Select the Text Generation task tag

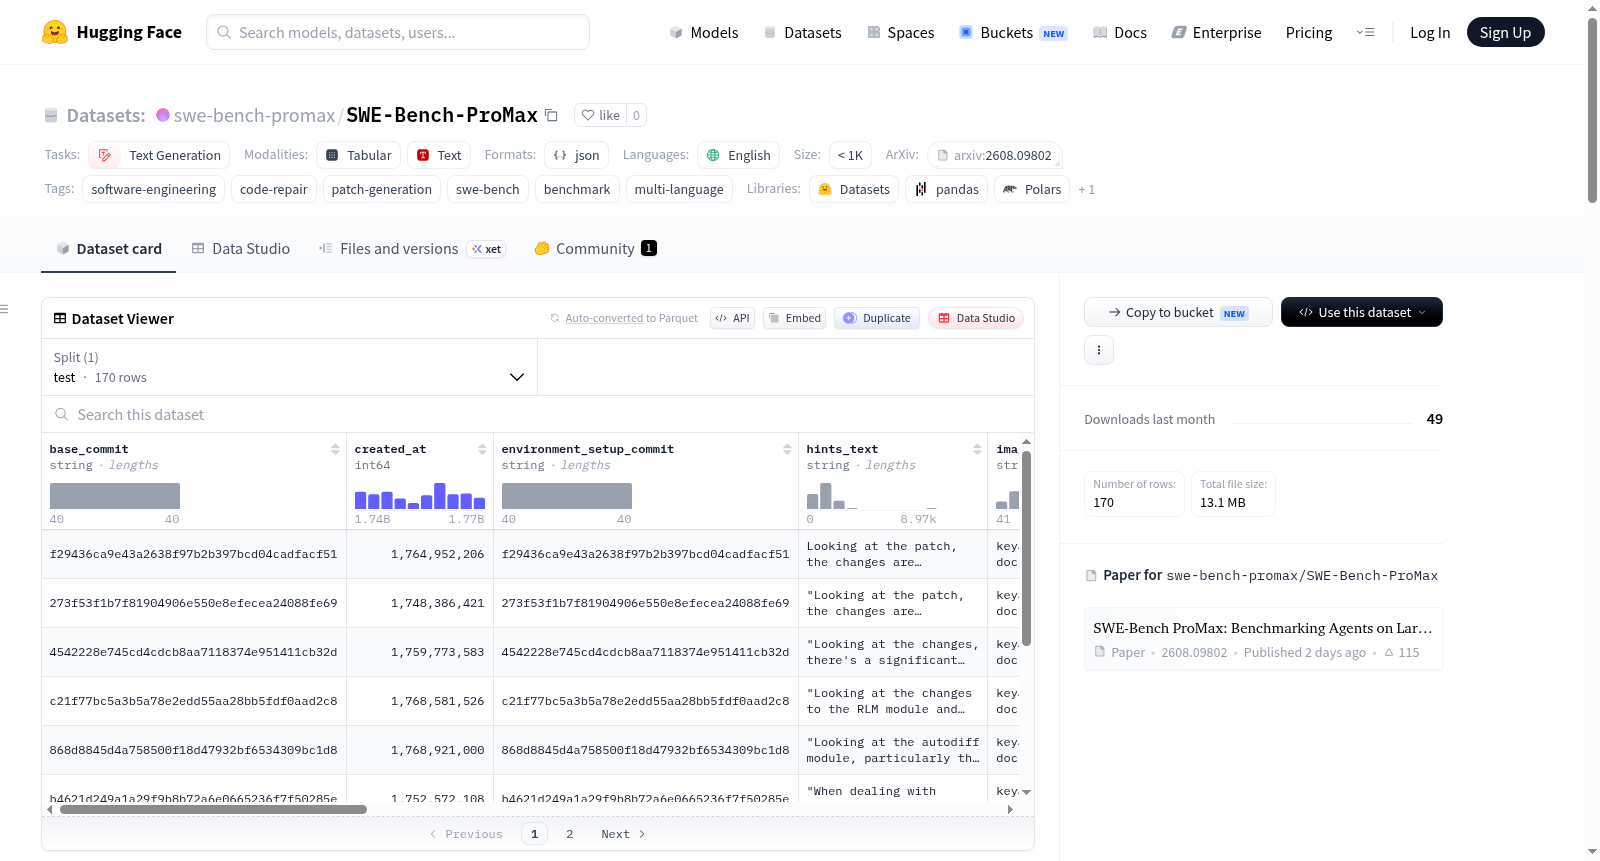pos(159,155)
